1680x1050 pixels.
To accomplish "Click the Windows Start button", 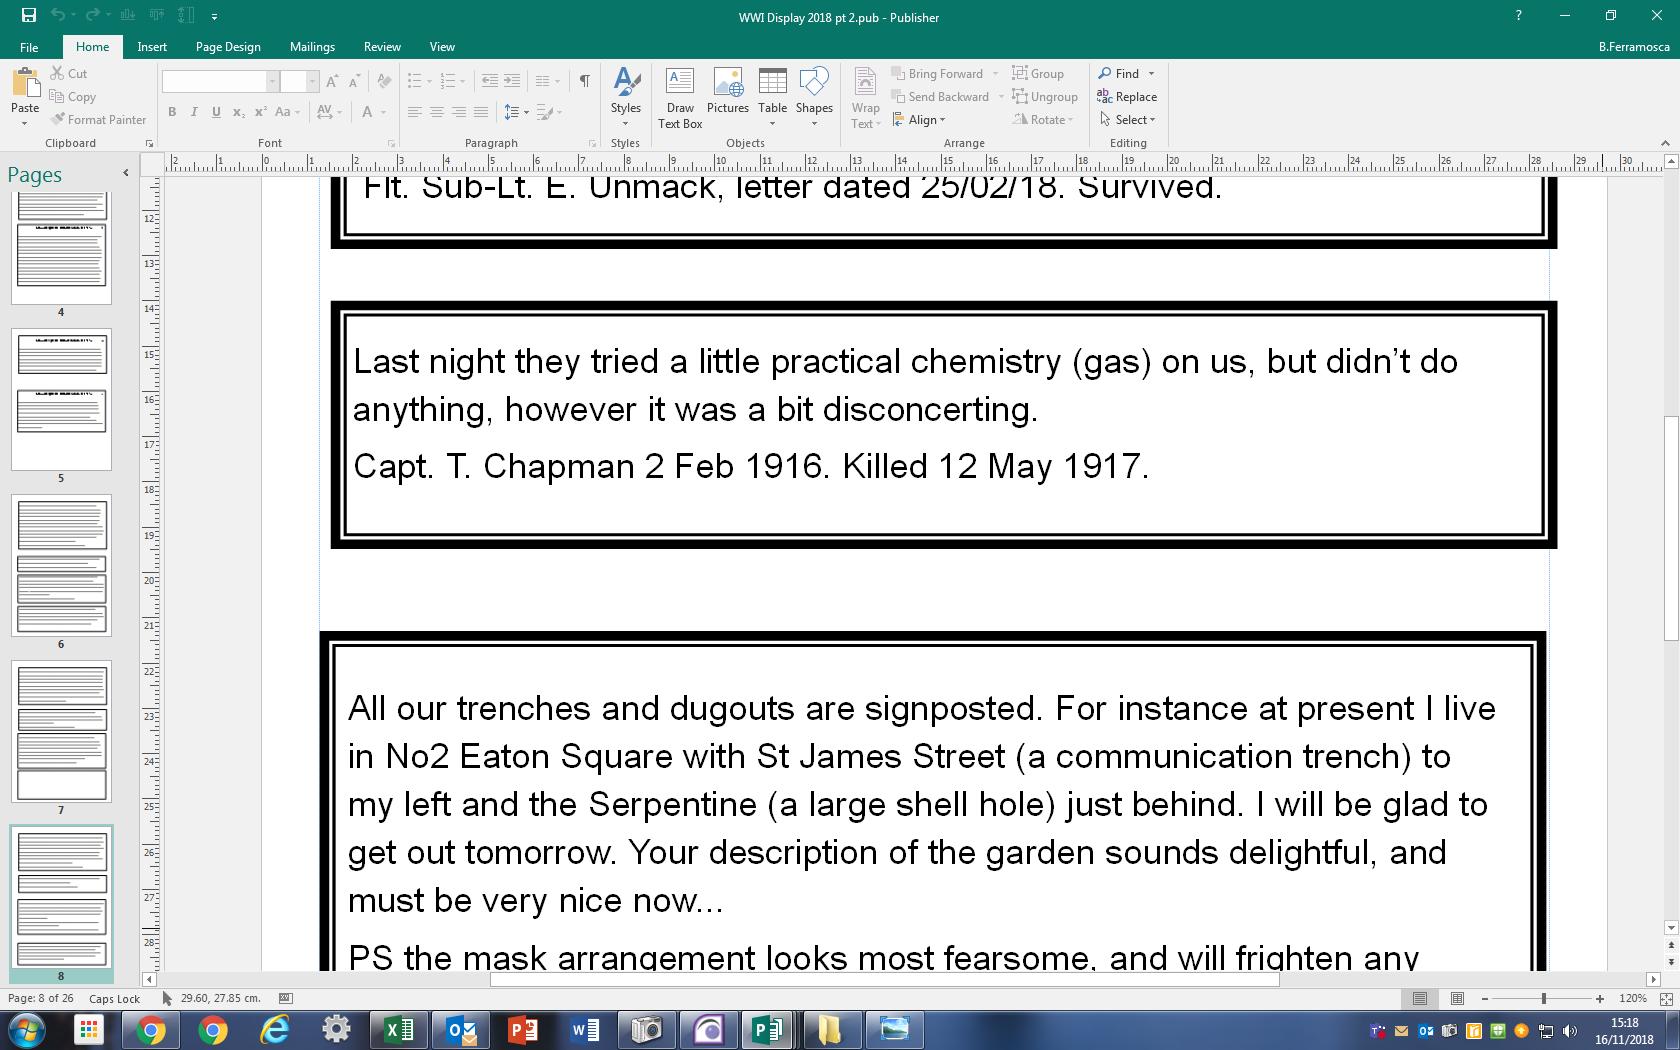I will pyautogui.click(x=27, y=1030).
